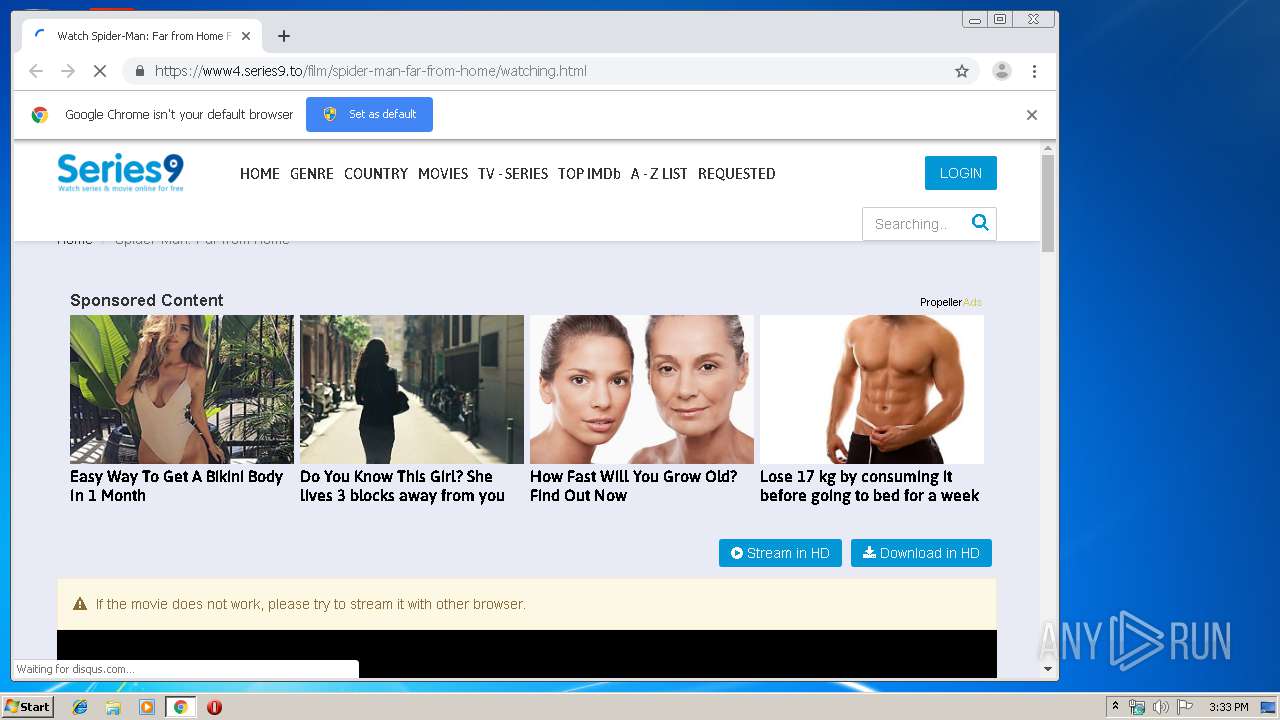
Task: Select the Watch Spider-Man browser tab
Action: pyautogui.click(x=140, y=36)
